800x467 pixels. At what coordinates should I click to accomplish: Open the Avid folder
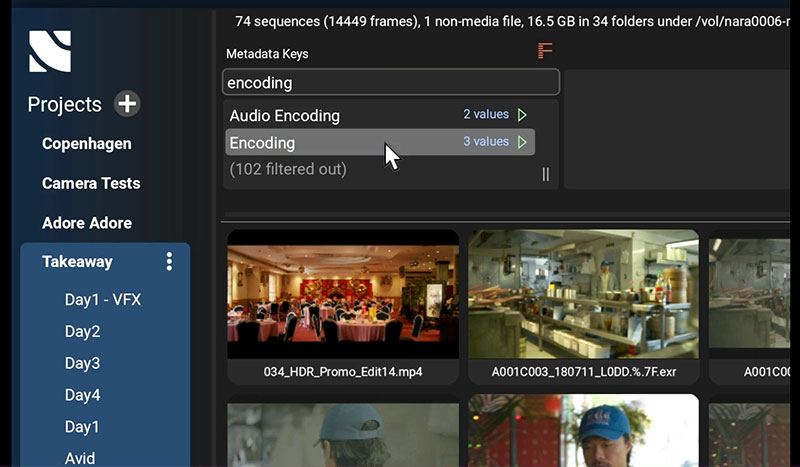coord(80,458)
